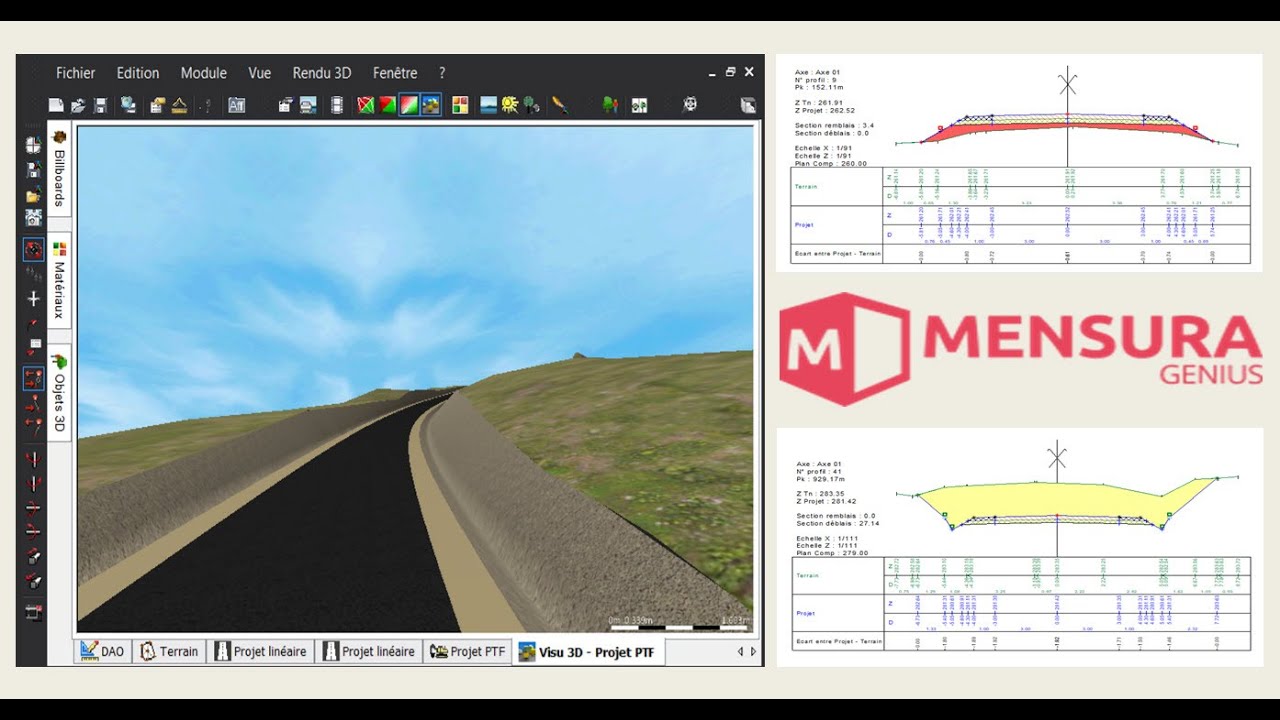Click the film strip video icon
This screenshot has height=720, width=1280.
pos(337,105)
